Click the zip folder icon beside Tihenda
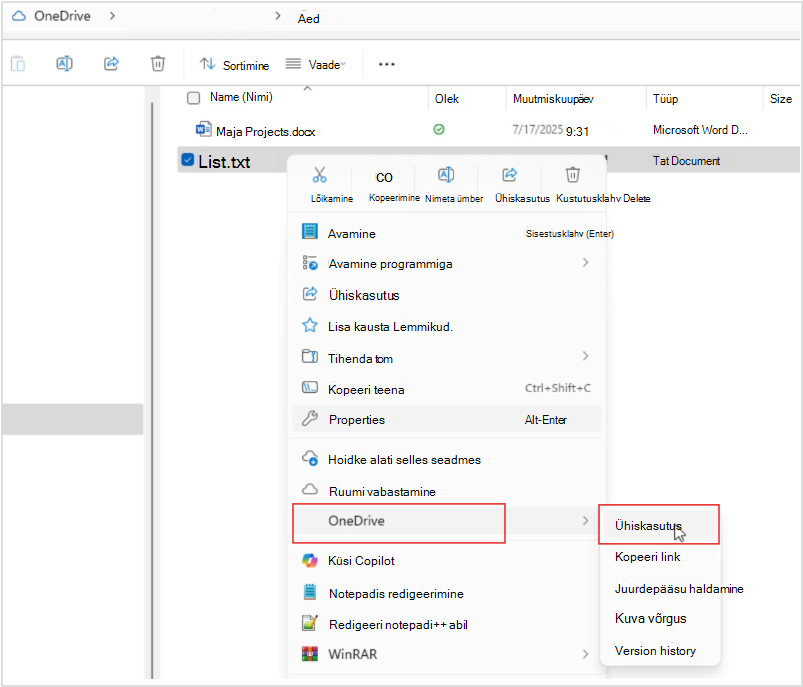Image resolution: width=803 pixels, height=687 pixels. (x=310, y=356)
